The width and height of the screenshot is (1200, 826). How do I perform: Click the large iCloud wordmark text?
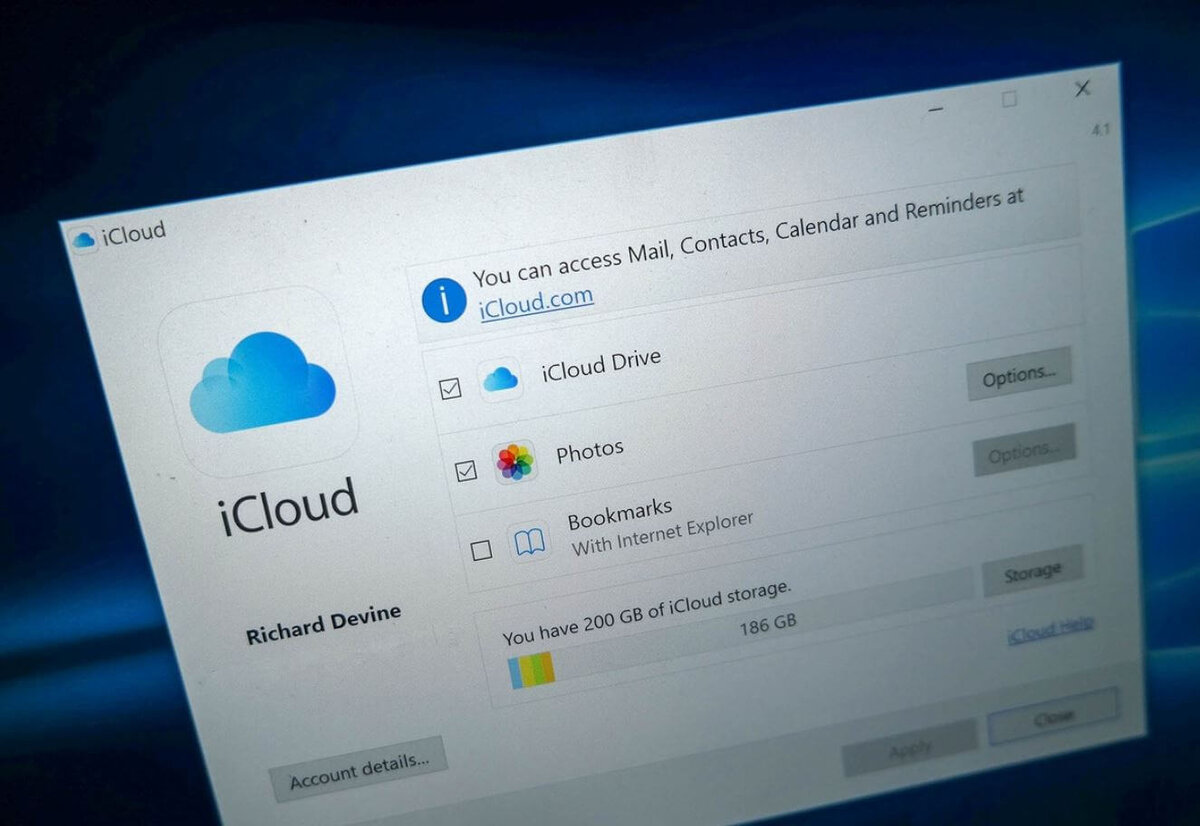pos(288,507)
